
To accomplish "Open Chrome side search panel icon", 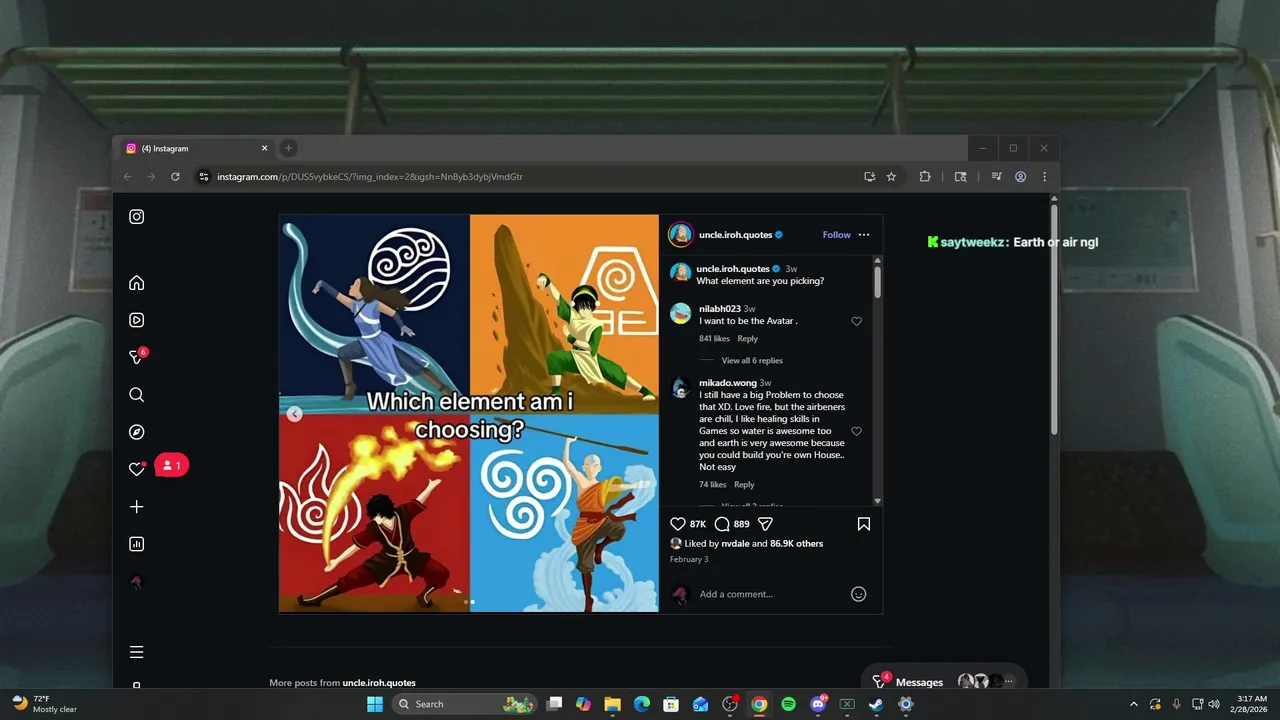I will pyautogui.click(x=960, y=177).
